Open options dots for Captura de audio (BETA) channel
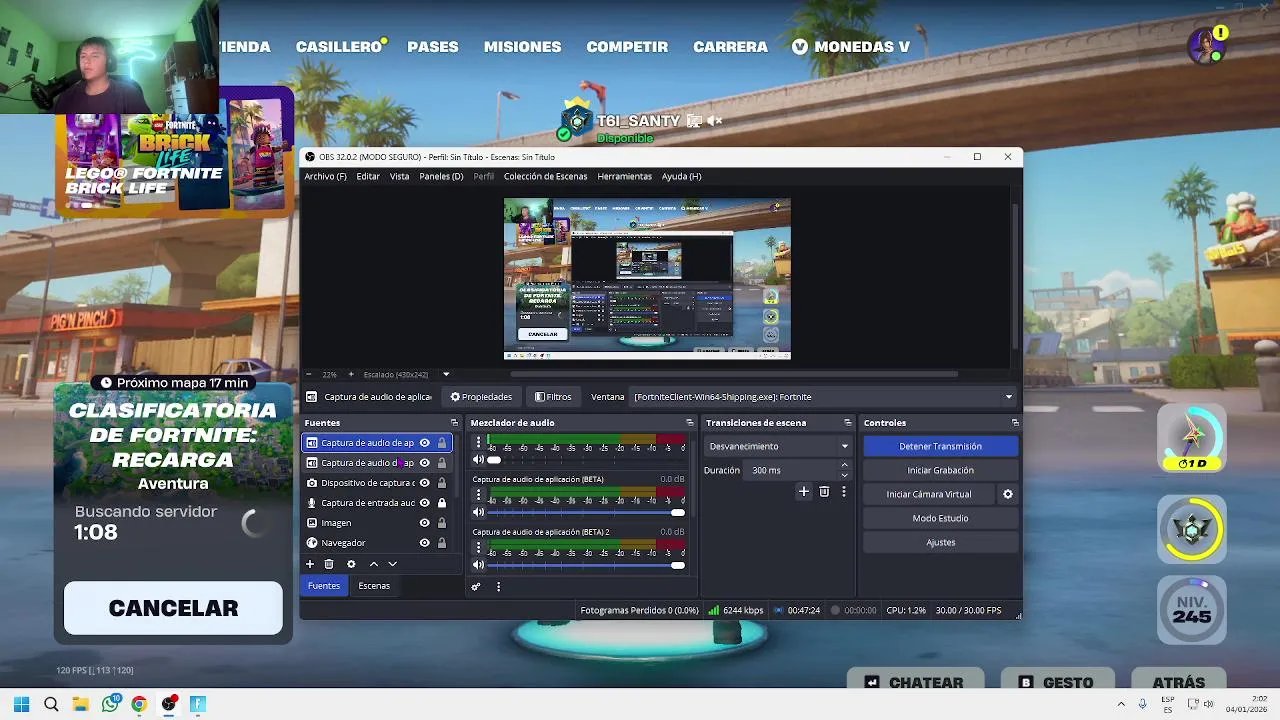This screenshot has height=720, width=1280. (x=478, y=495)
